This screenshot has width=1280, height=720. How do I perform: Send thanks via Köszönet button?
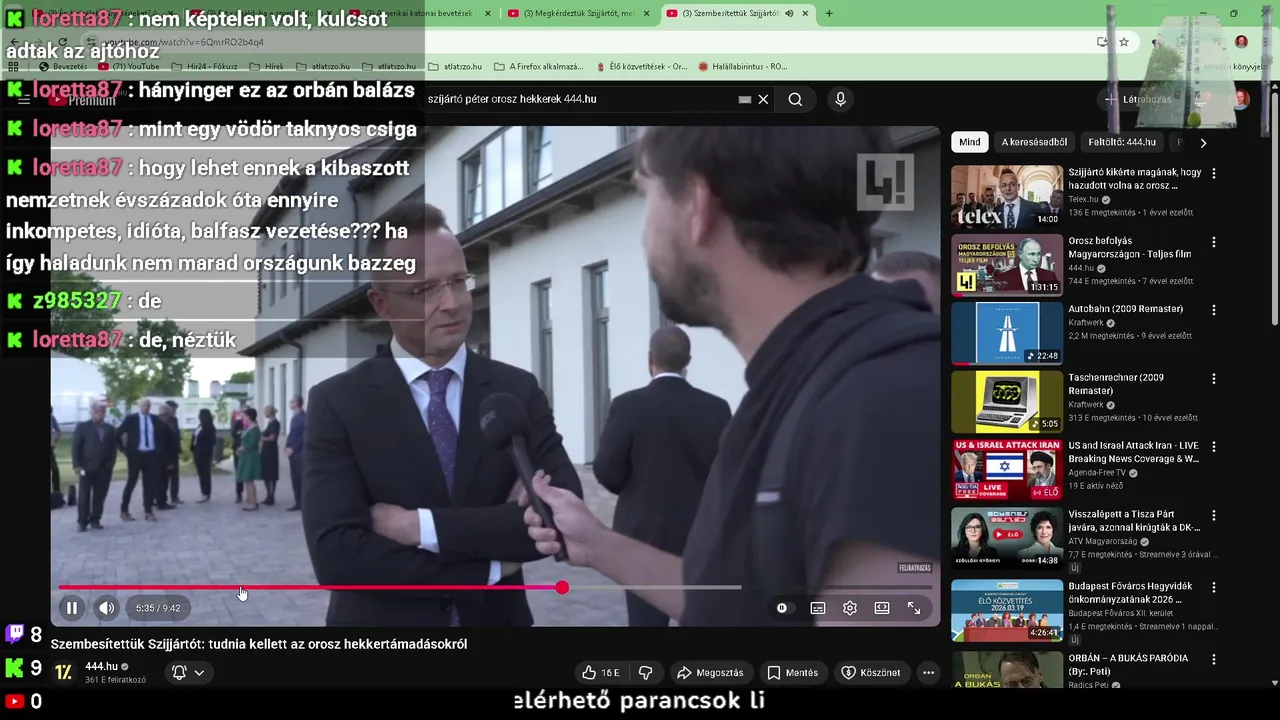click(871, 673)
